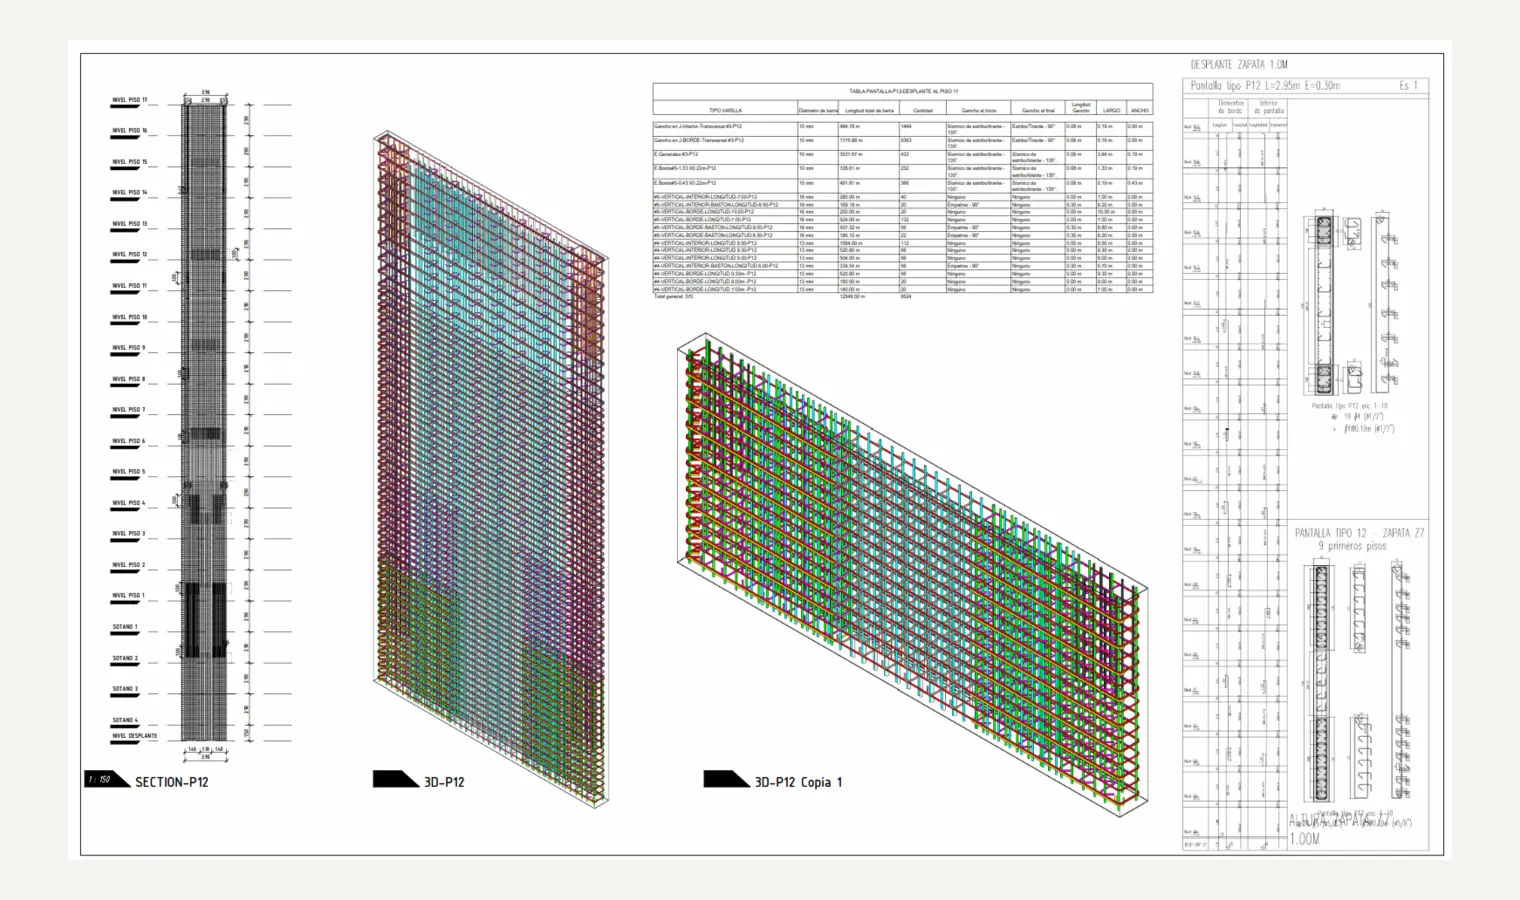Image resolution: width=1520 pixels, height=900 pixels.
Task: Select the ANCHO column header
Action: coord(1139,110)
